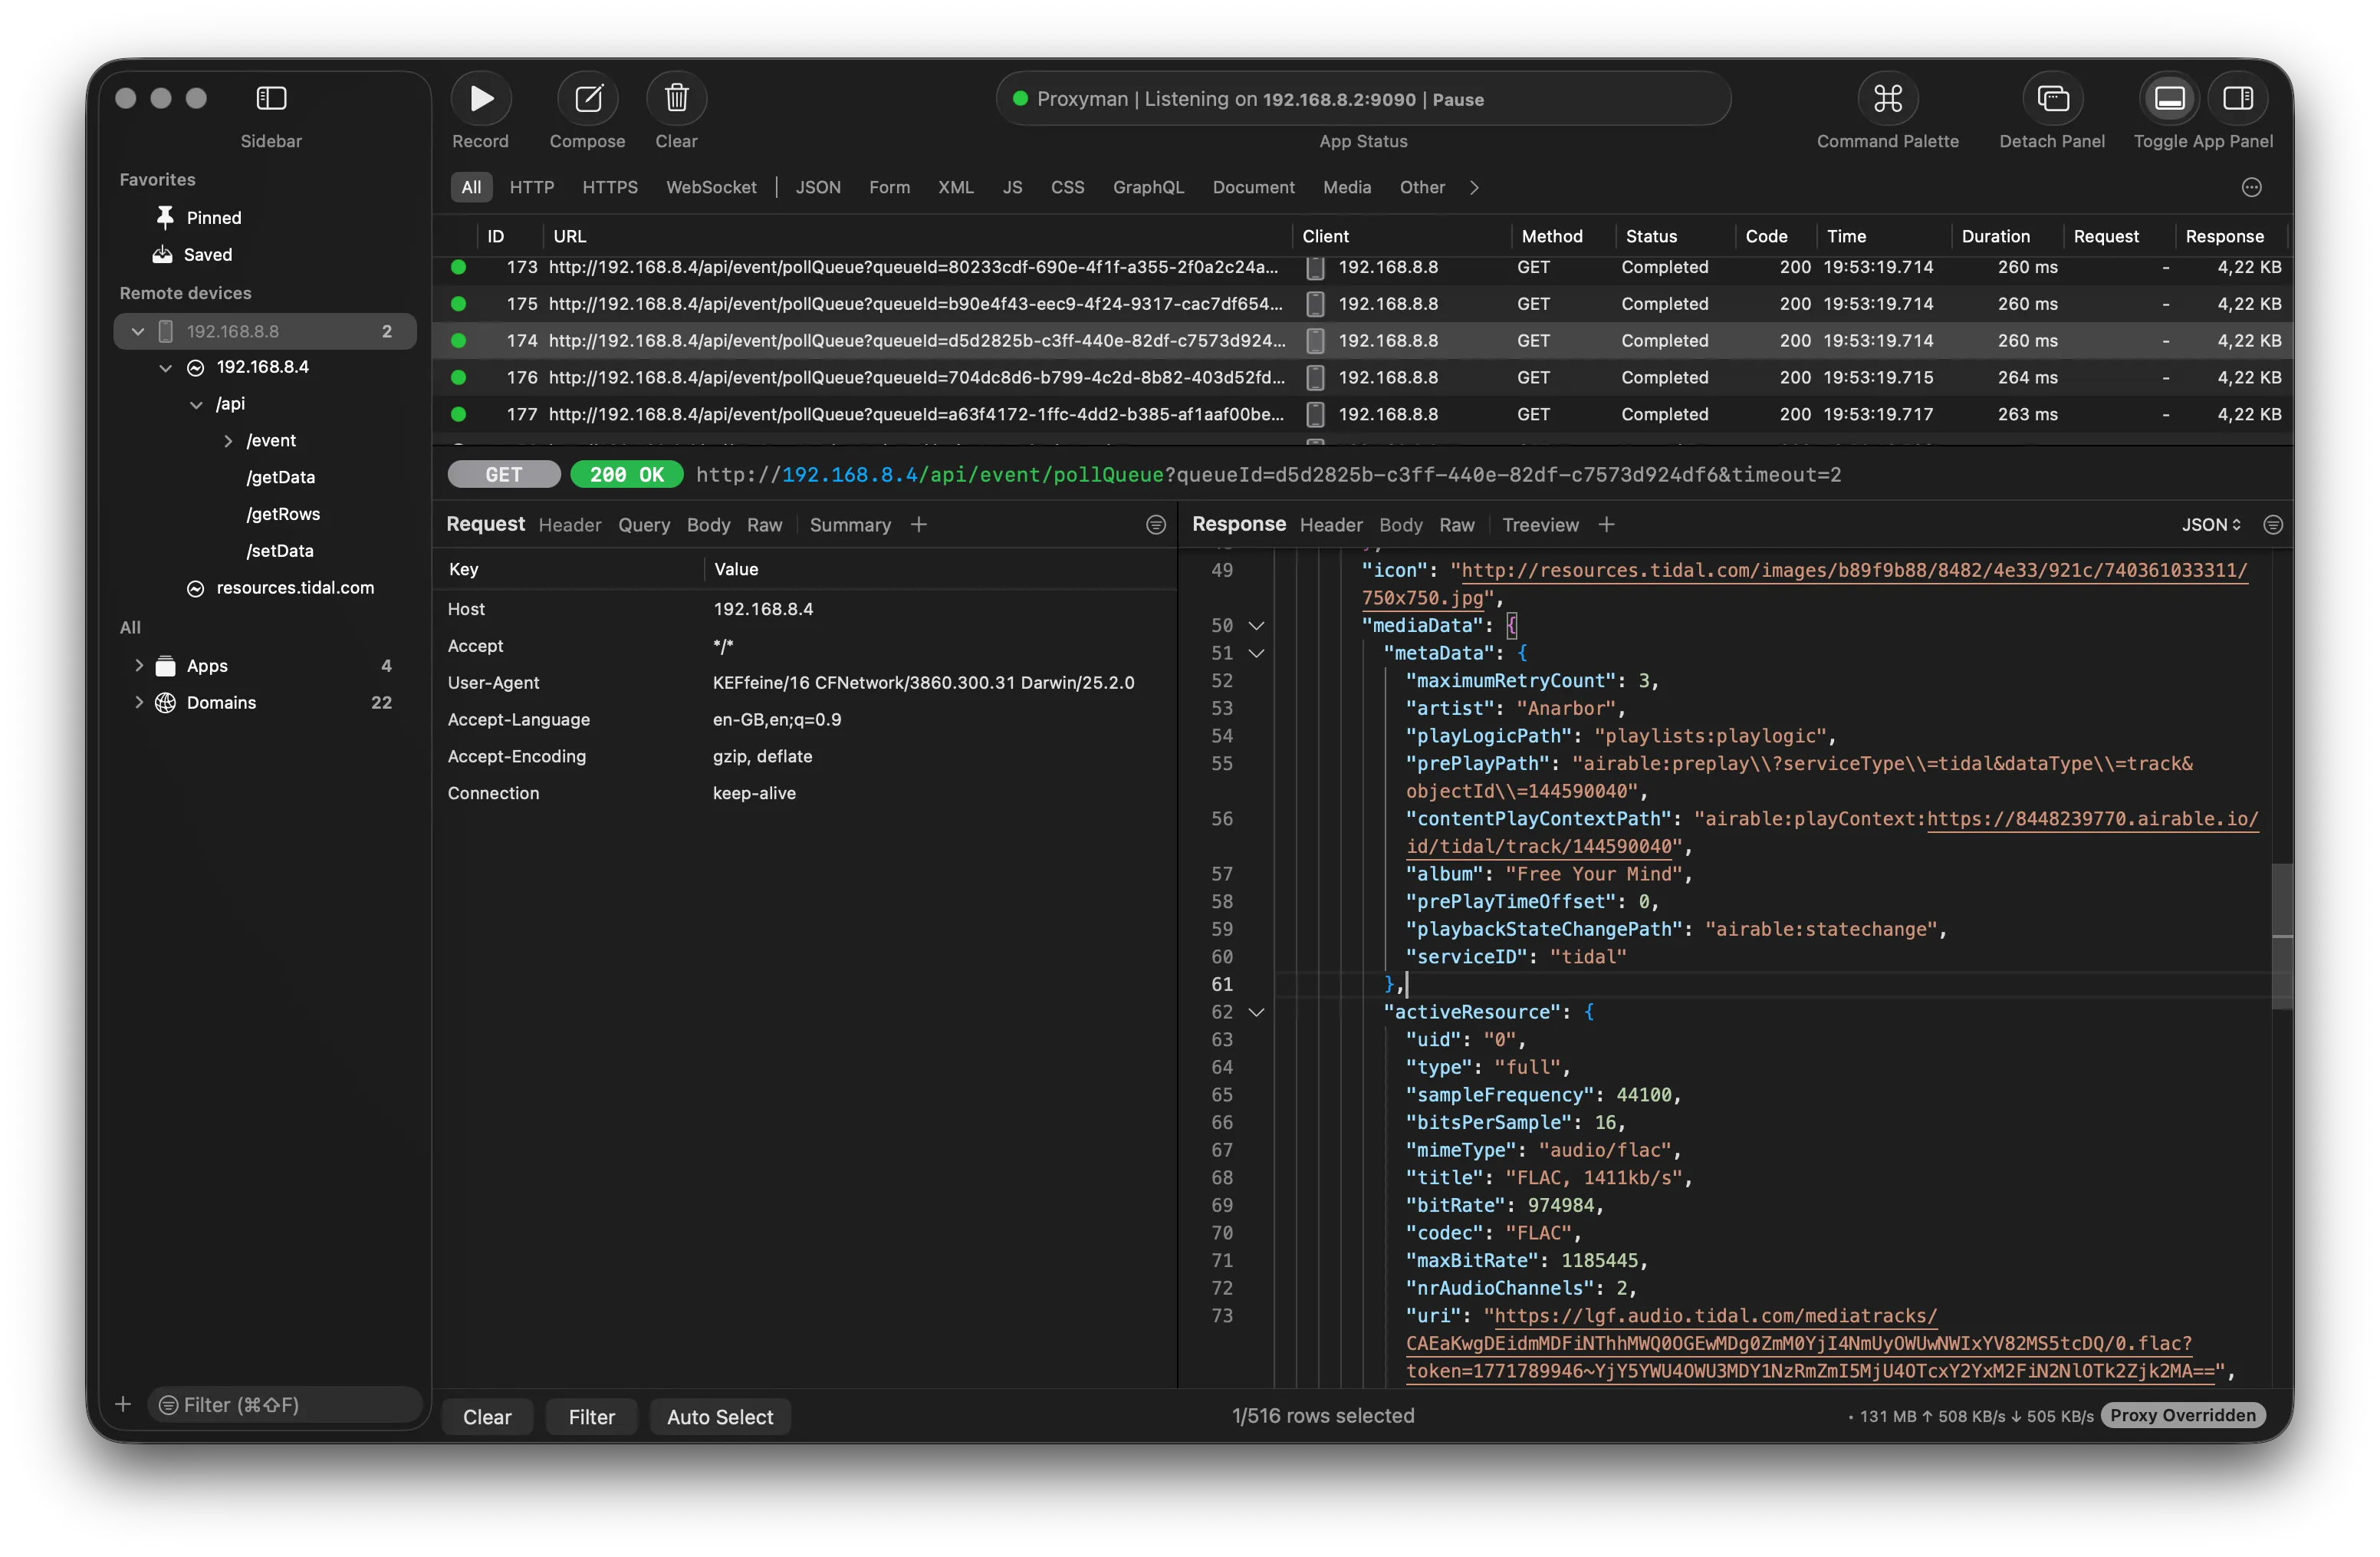This screenshot has height=1557, width=2380.
Task: Click the Sidebar toggle icon
Action: (271, 98)
